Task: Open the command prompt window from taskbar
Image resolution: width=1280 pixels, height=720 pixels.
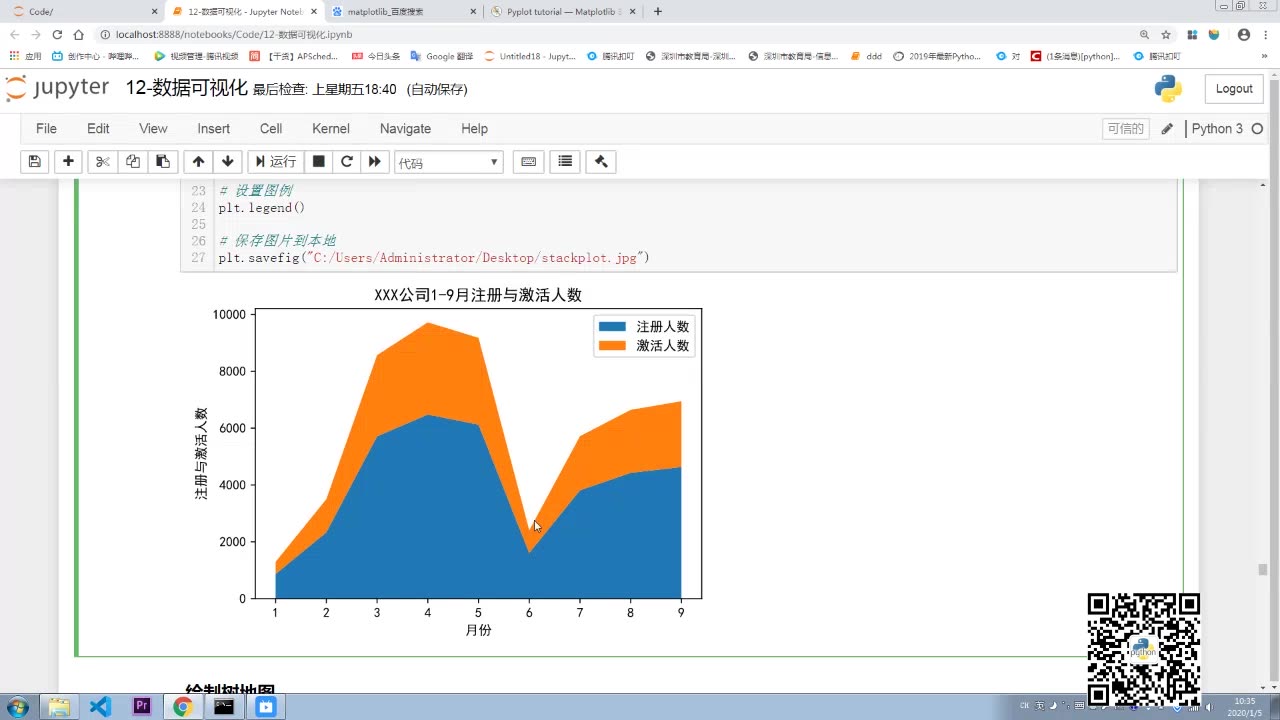Action: [224, 707]
